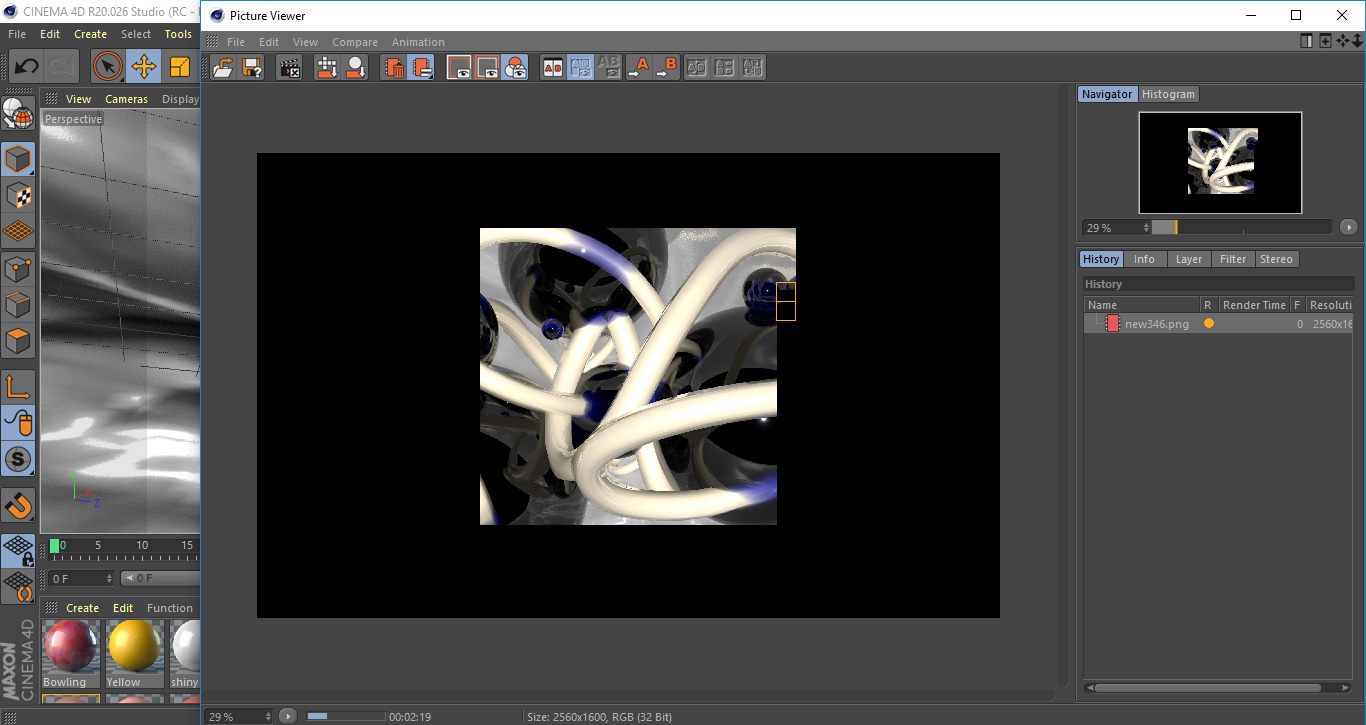This screenshot has width=1366, height=725.
Task: Click the active history filter toolbar icon
Action: pos(422,67)
